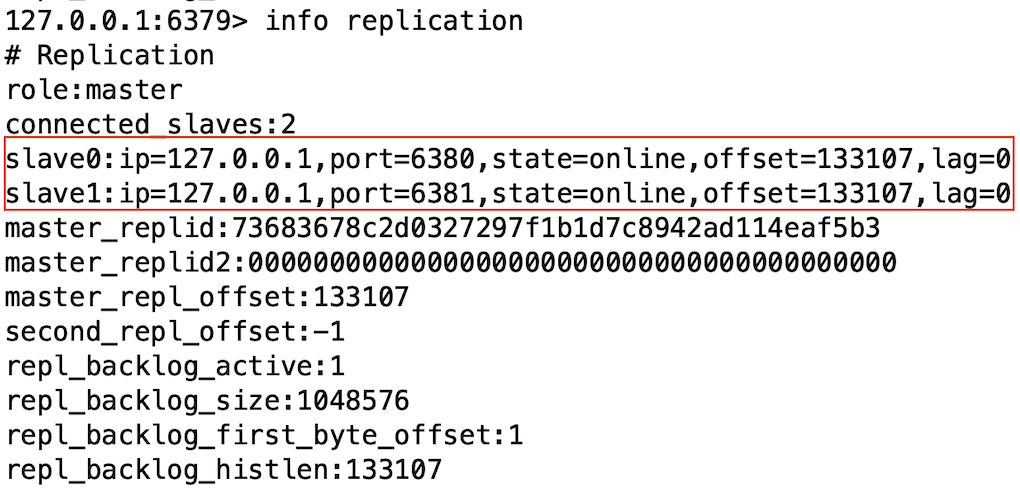The height and width of the screenshot is (488, 1020).
Task: Click the connected_slaves:2 line
Action: (x=151, y=125)
